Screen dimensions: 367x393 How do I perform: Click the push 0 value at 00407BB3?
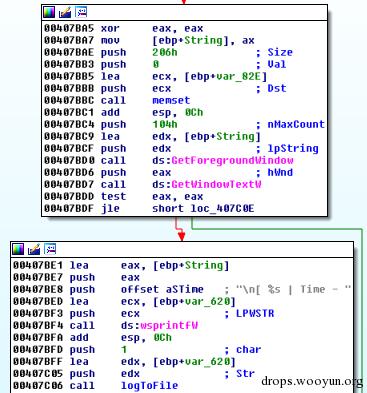[156, 64]
